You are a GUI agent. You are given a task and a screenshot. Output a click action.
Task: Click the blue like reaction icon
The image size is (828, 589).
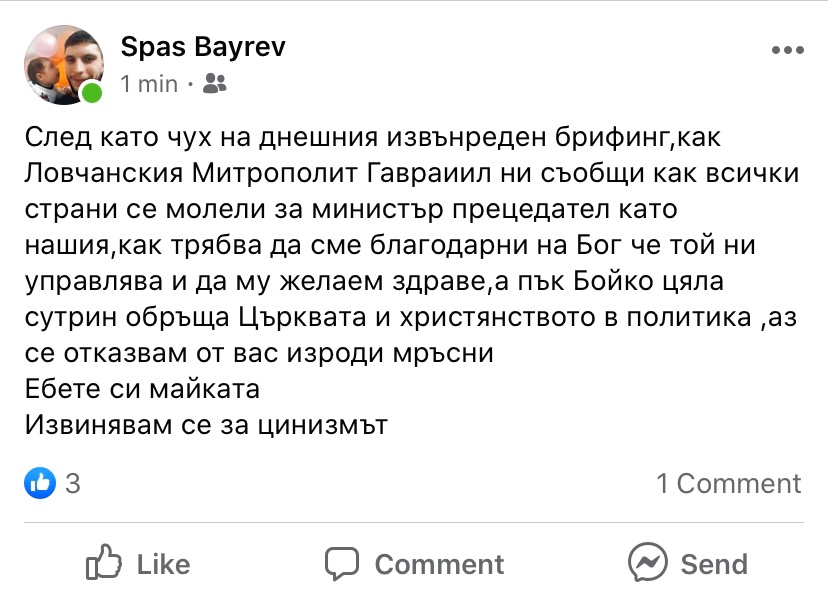[39, 484]
